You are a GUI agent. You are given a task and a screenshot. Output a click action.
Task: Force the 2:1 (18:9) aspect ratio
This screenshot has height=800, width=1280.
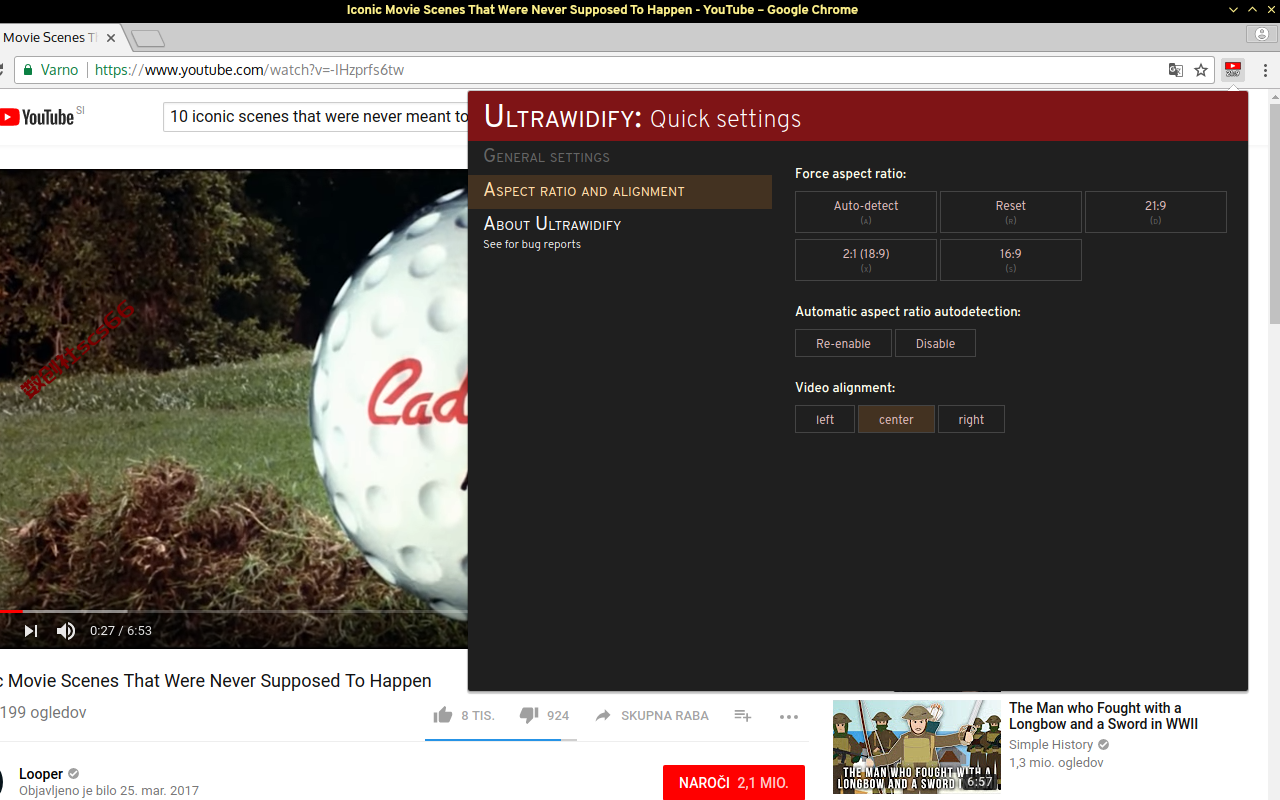click(x=866, y=260)
